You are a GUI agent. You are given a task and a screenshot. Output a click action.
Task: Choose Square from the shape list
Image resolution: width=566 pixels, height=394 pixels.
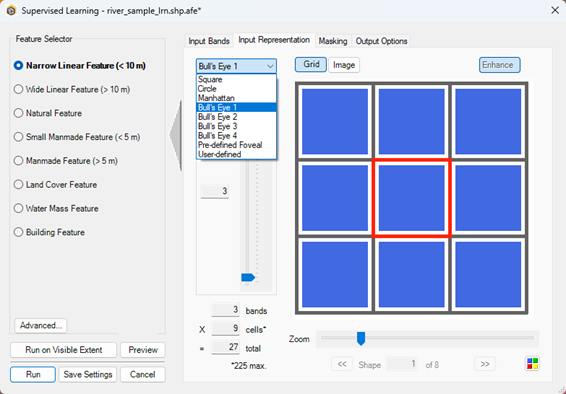(x=236, y=79)
